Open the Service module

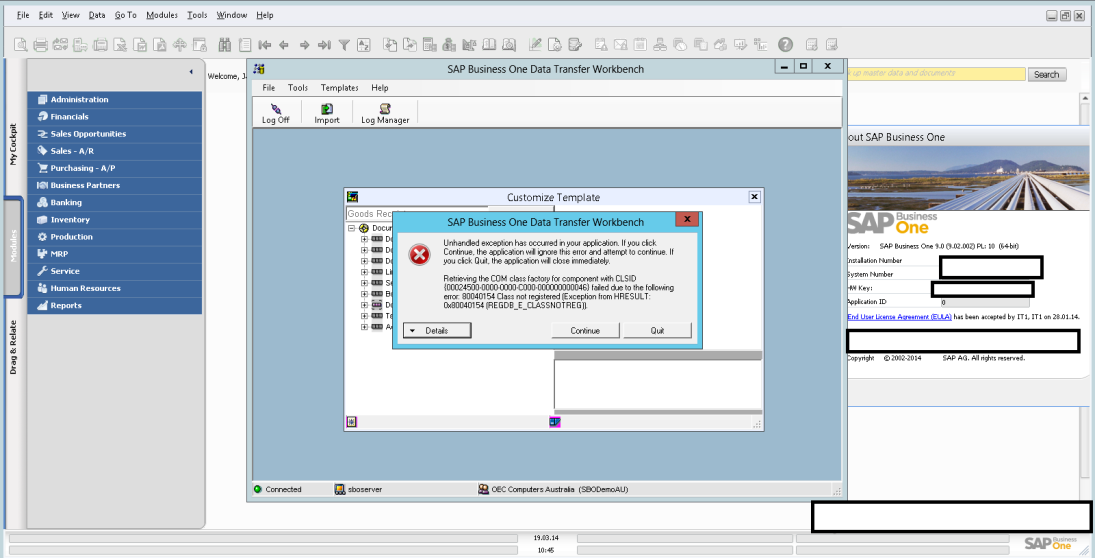(x=65, y=271)
